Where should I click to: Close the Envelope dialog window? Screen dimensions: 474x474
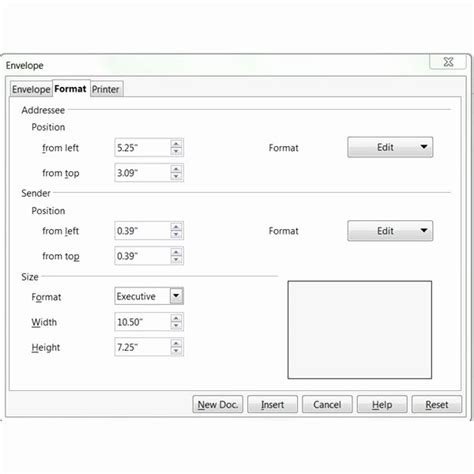[x=448, y=62]
